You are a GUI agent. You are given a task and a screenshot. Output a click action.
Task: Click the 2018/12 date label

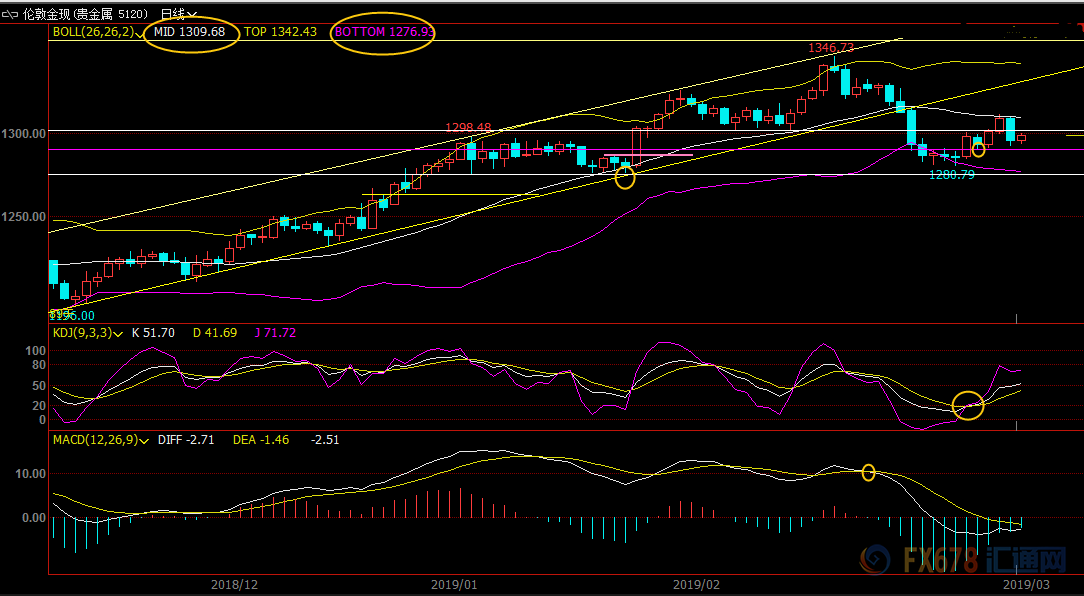click(236, 584)
